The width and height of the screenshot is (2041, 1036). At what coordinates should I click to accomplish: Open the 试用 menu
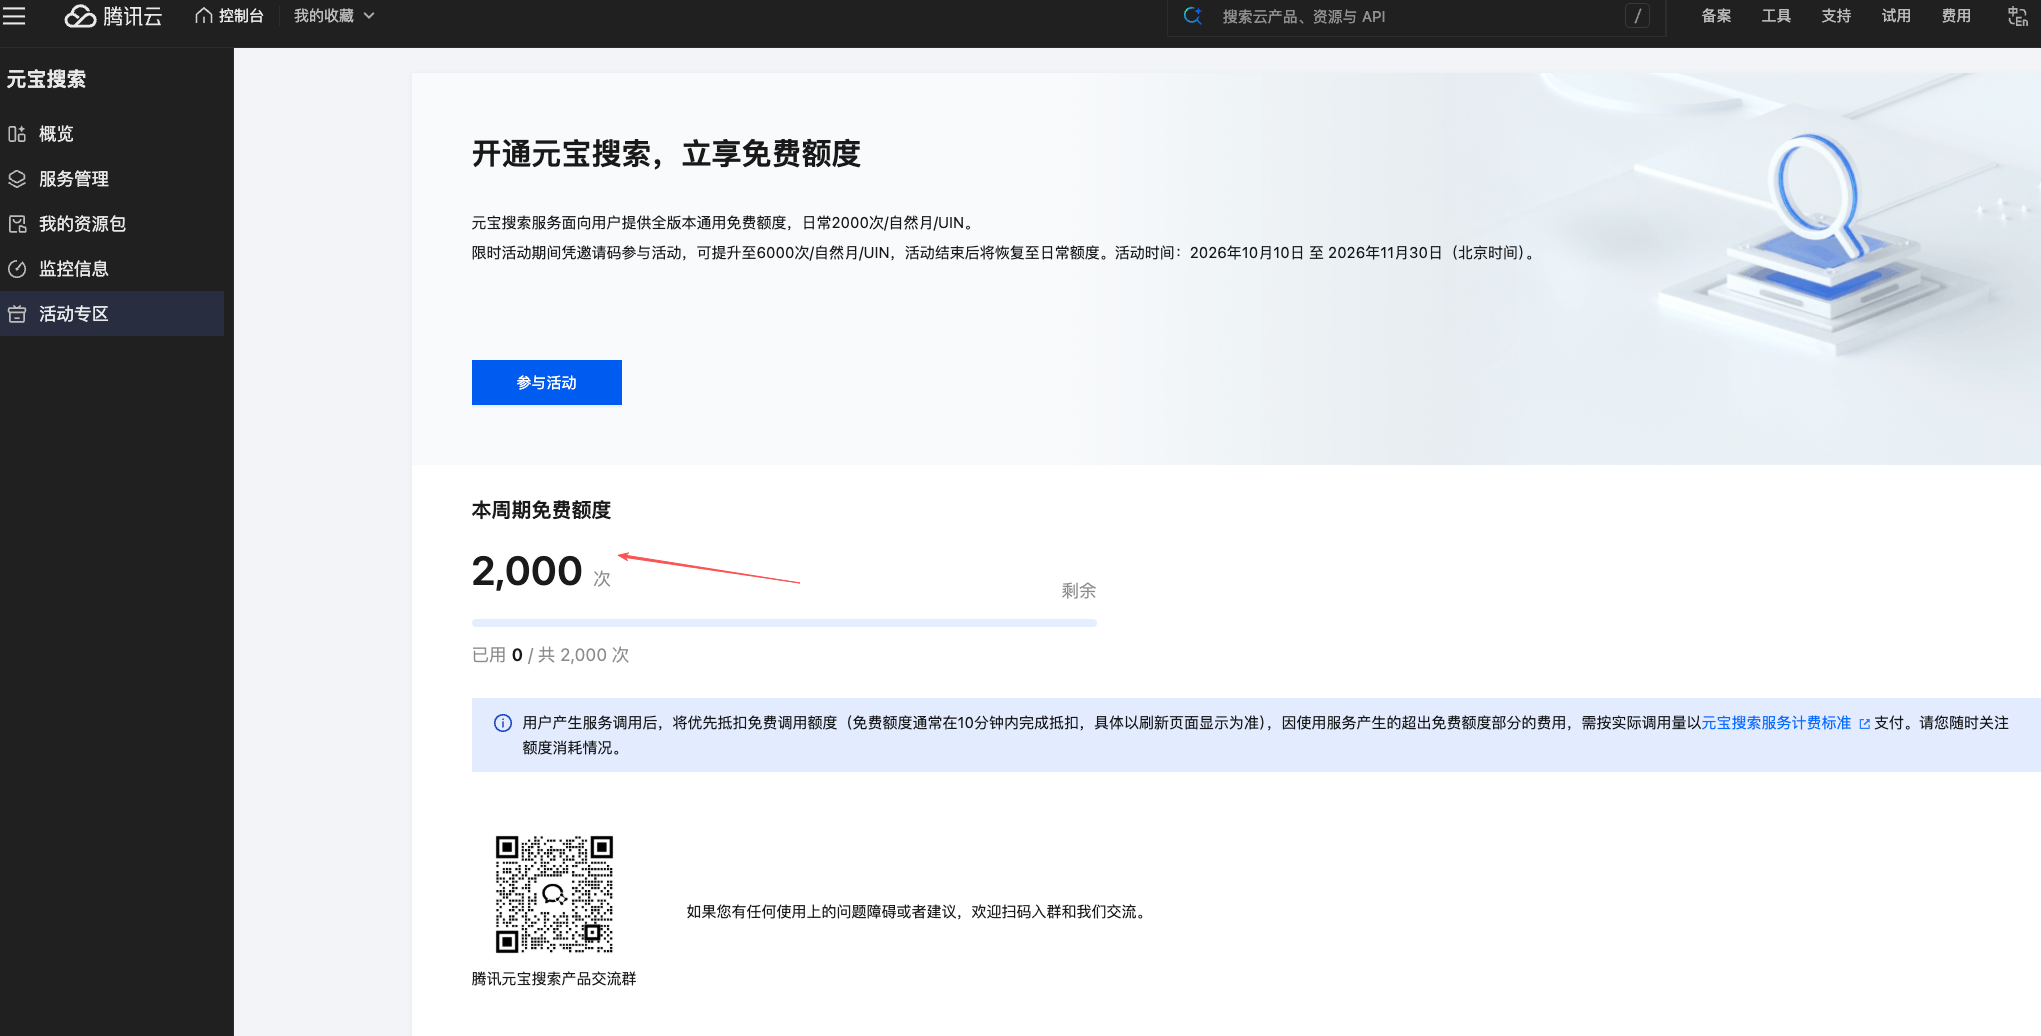[1896, 16]
